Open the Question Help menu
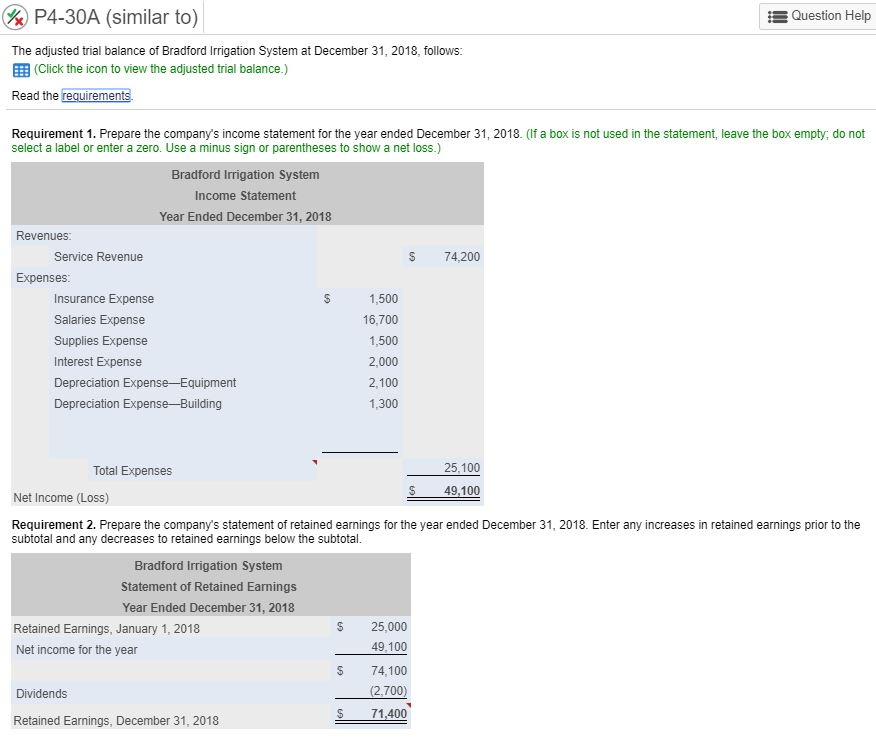This screenshot has height=739, width=876. 818,16
